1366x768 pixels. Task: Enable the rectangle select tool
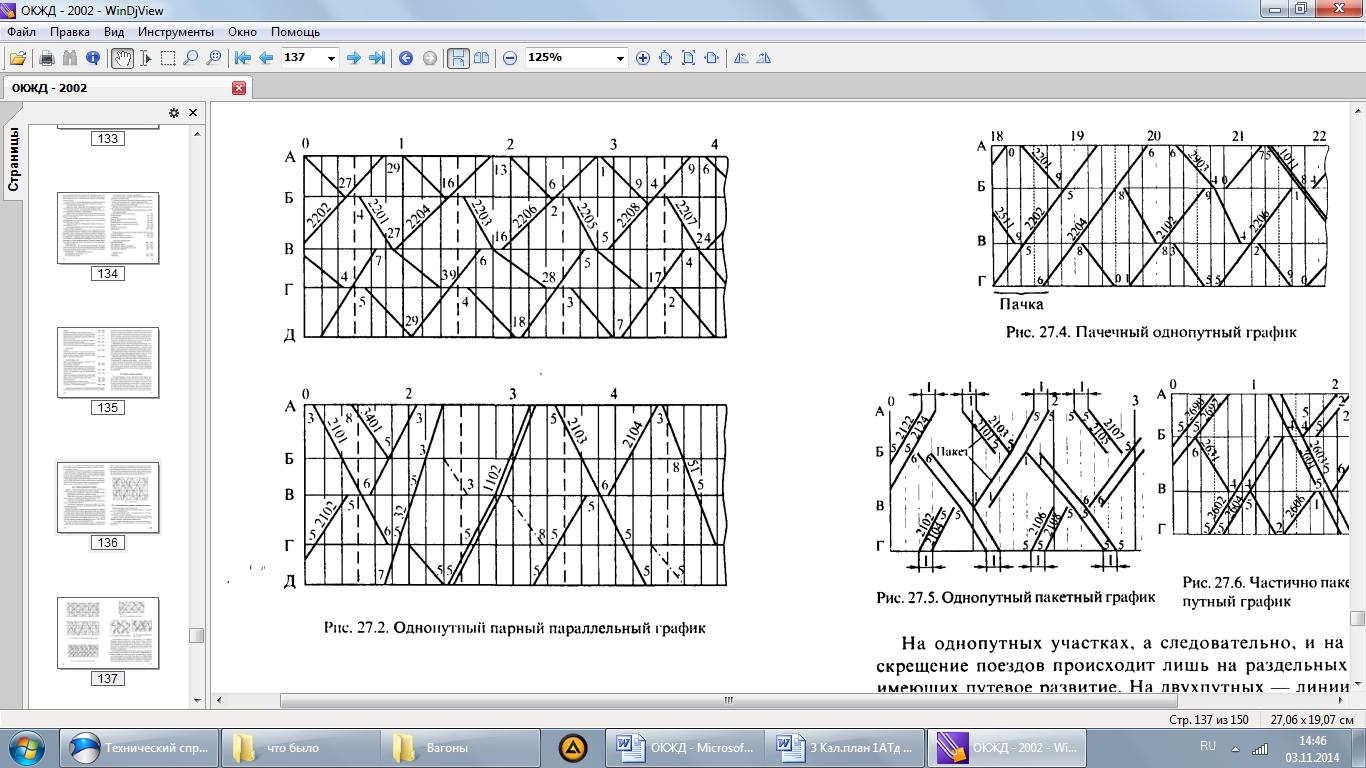(x=168, y=58)
